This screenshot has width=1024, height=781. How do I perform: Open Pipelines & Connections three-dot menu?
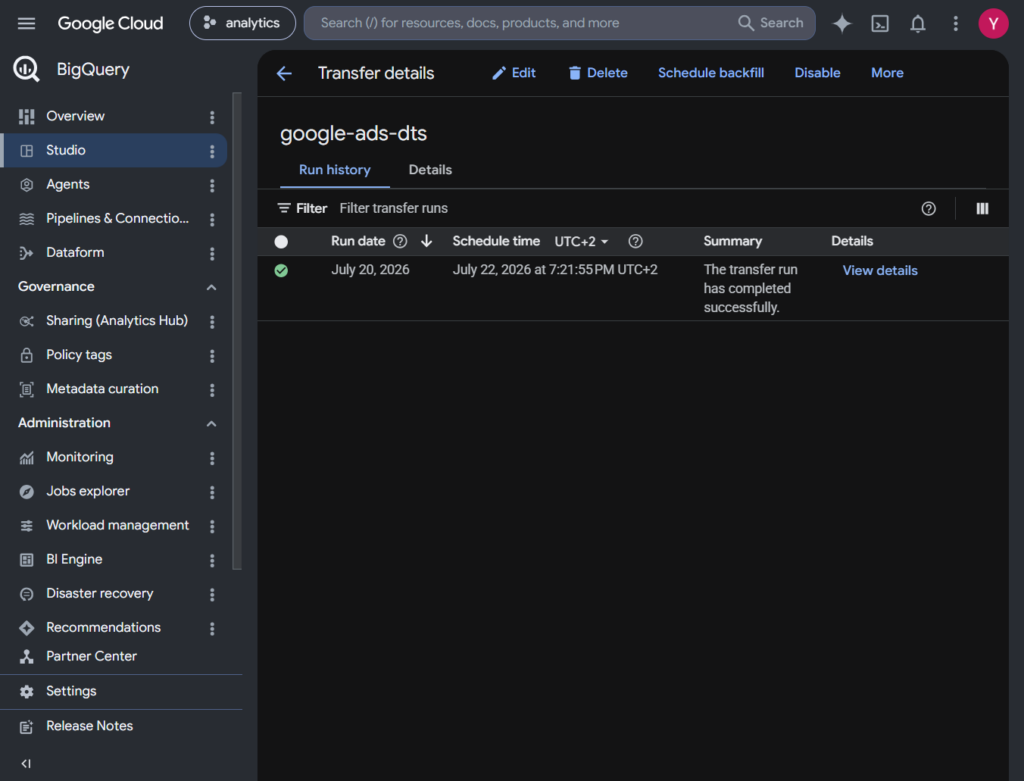coord(212,219)
